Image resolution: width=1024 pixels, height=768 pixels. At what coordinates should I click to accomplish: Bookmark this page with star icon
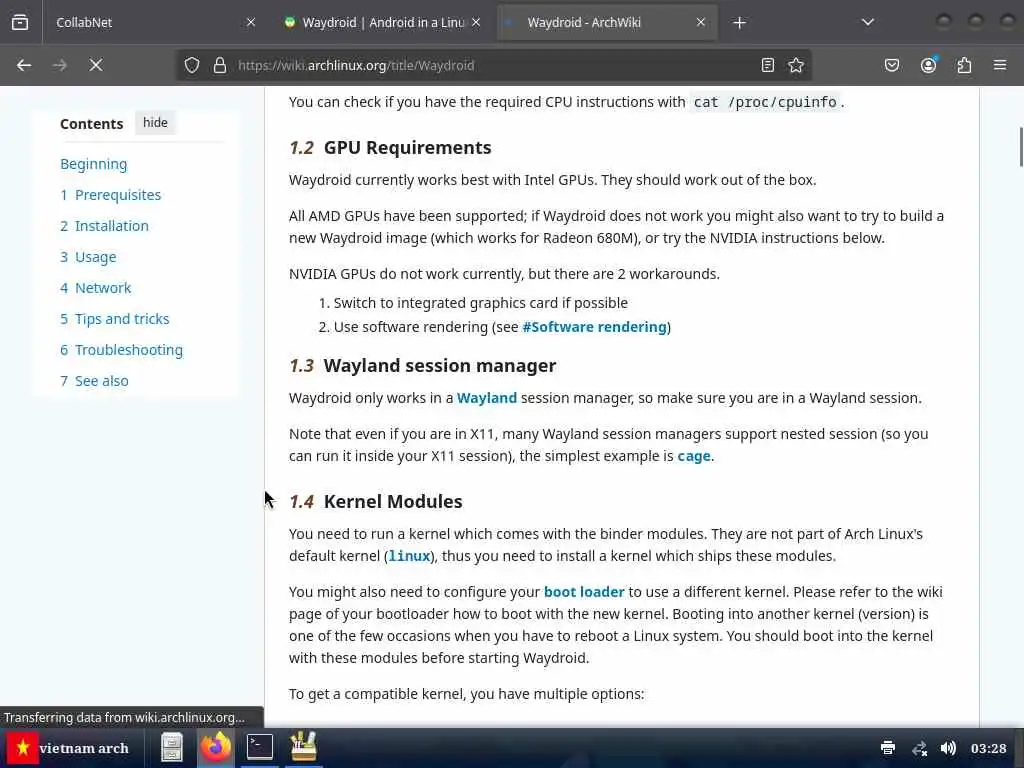[795, 65]
